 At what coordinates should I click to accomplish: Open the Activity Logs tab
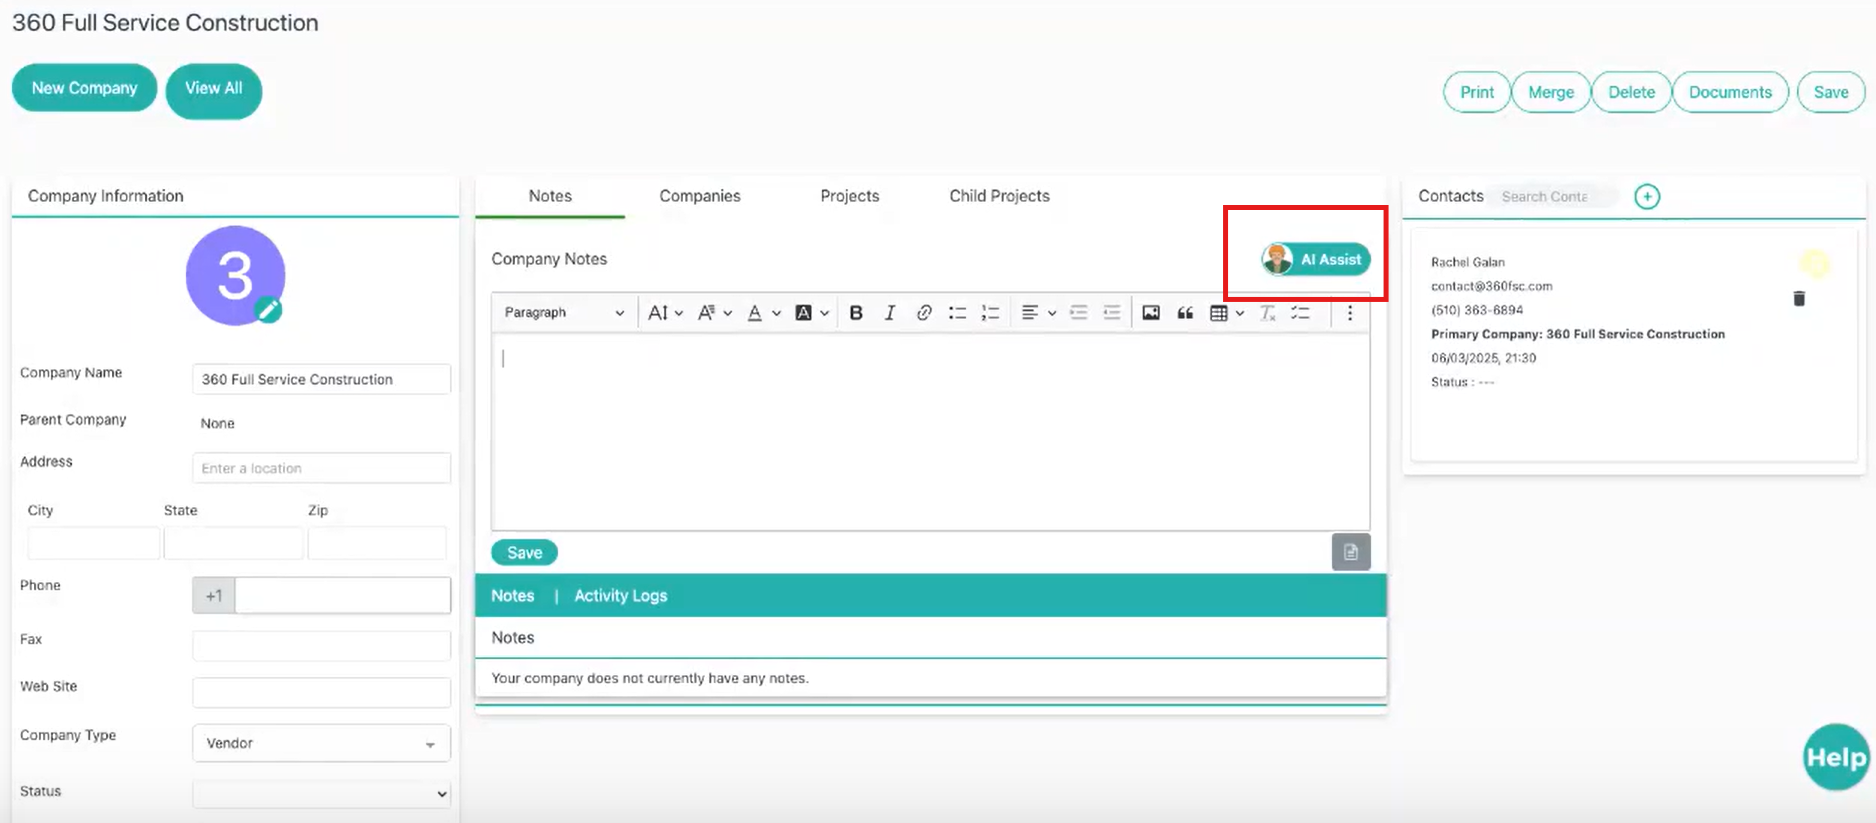tap(620, 596)
